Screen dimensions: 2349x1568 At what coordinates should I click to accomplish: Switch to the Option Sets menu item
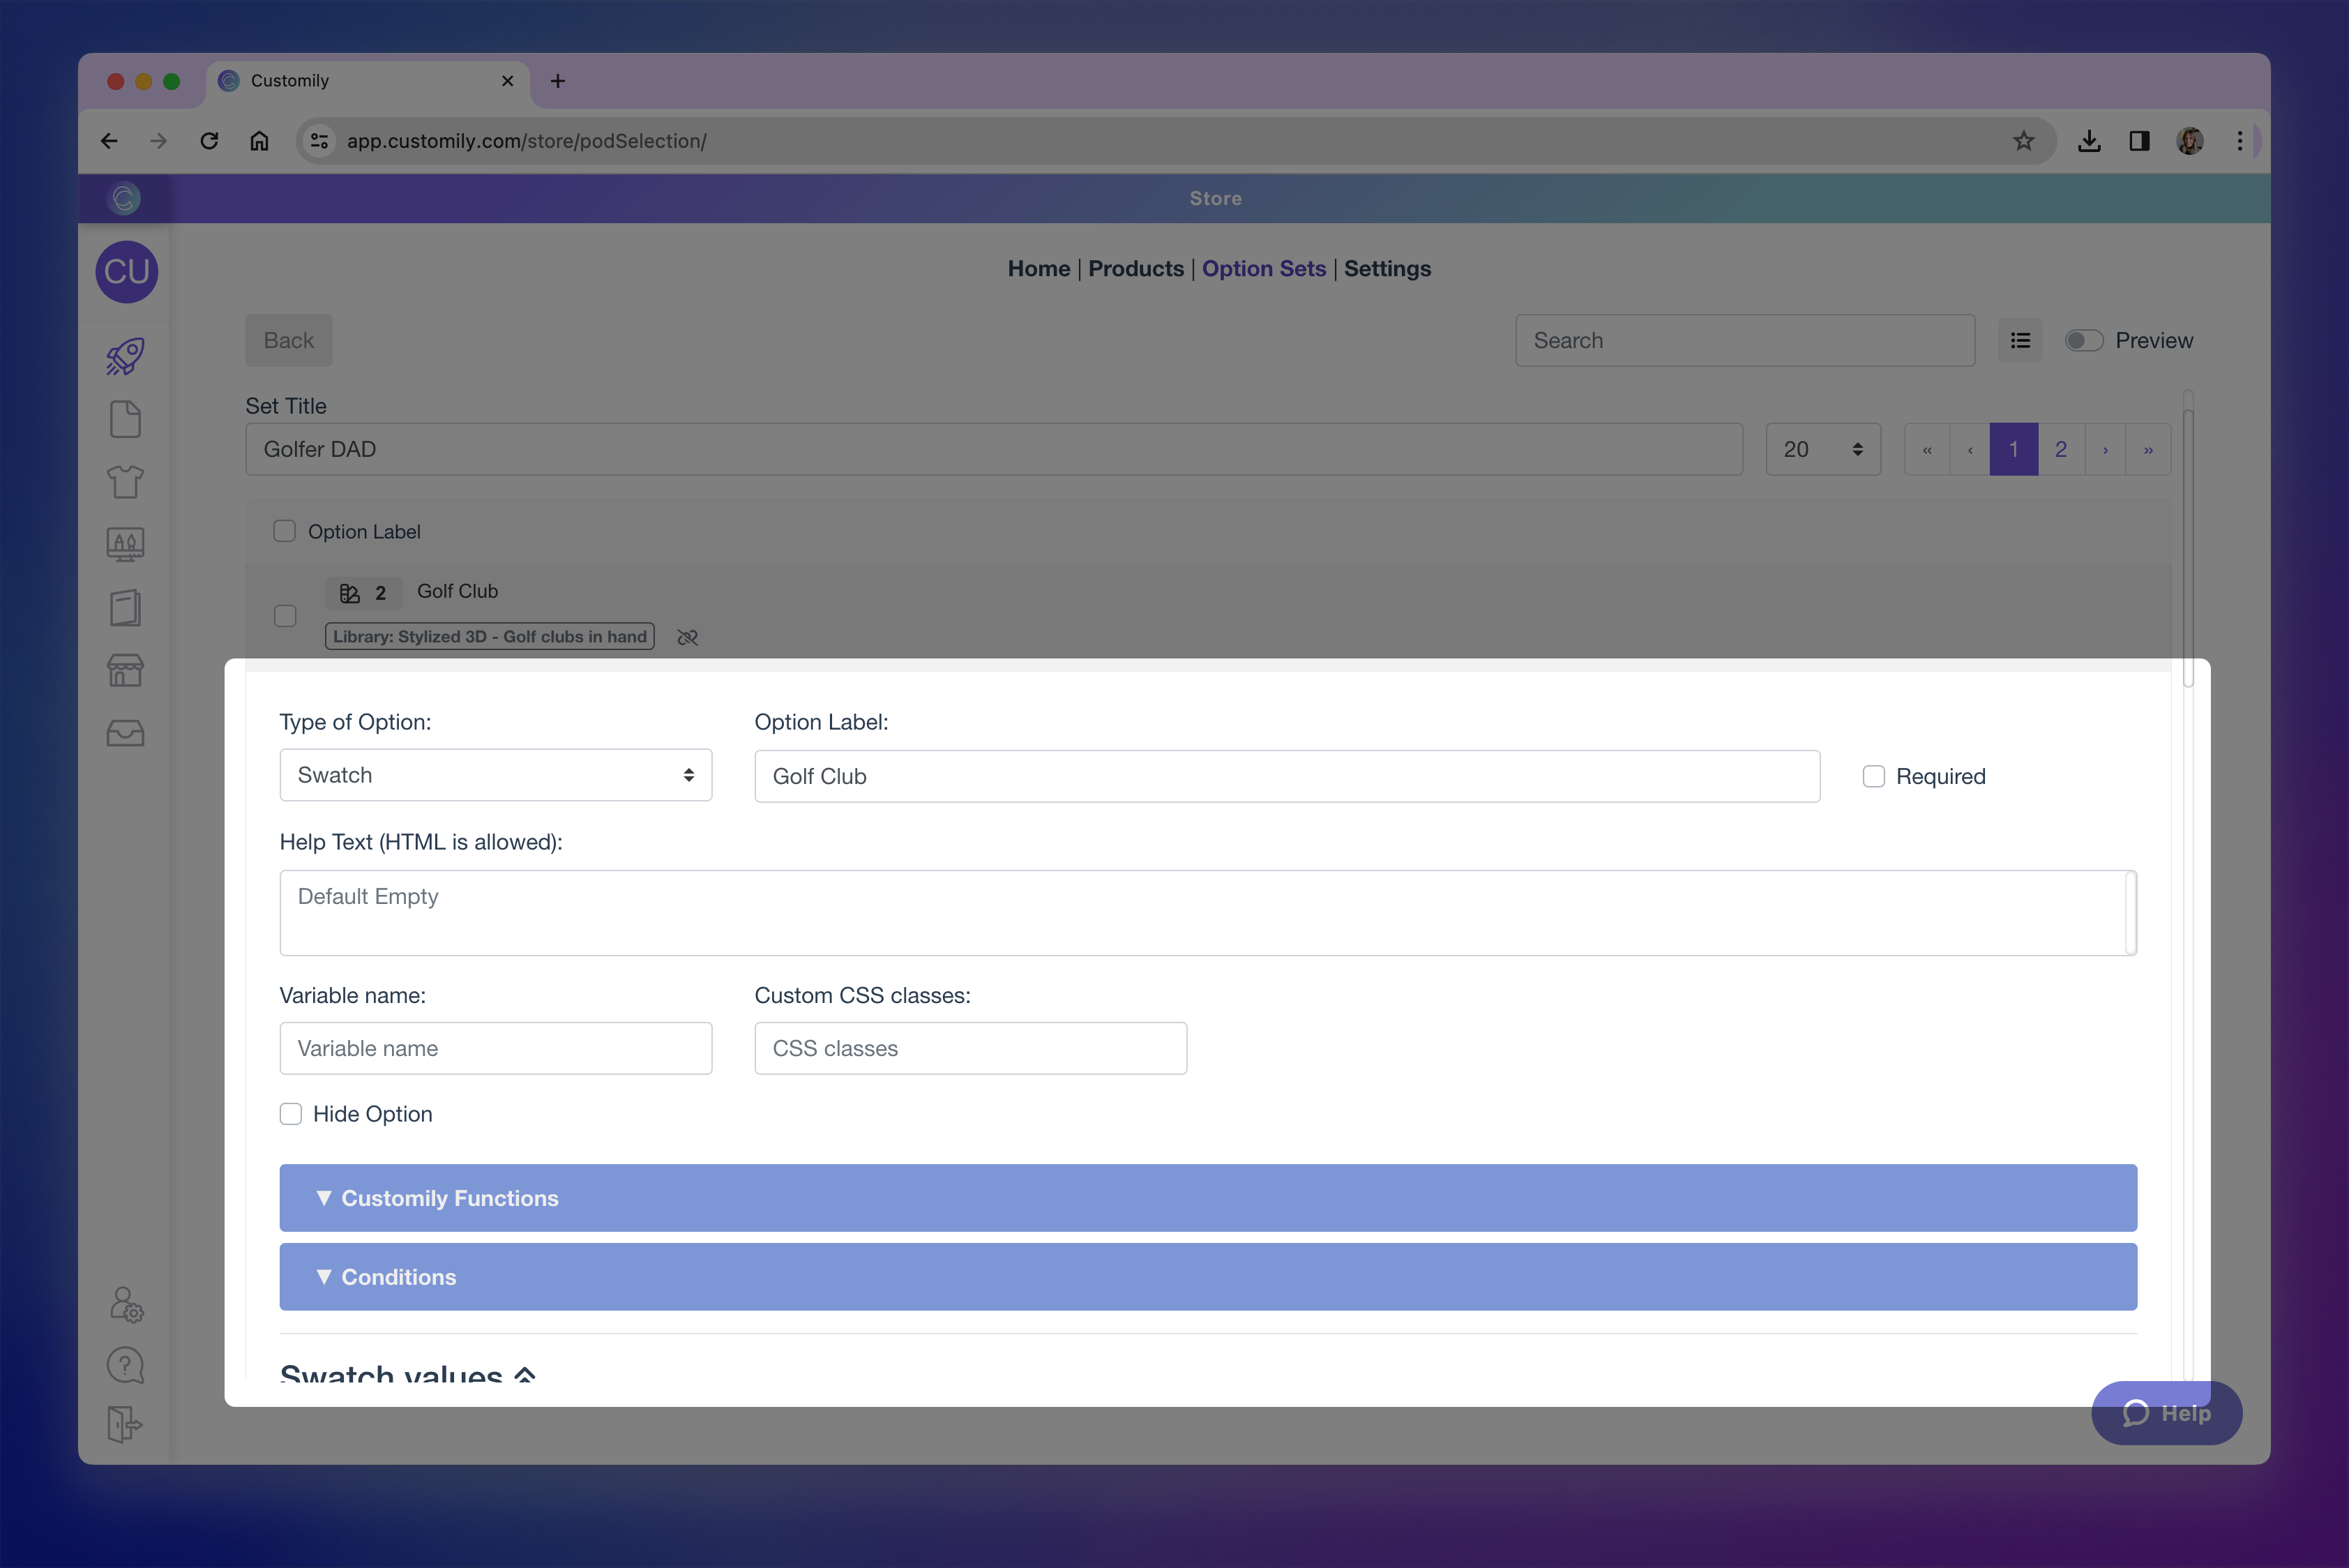(x=1263, y=268)
